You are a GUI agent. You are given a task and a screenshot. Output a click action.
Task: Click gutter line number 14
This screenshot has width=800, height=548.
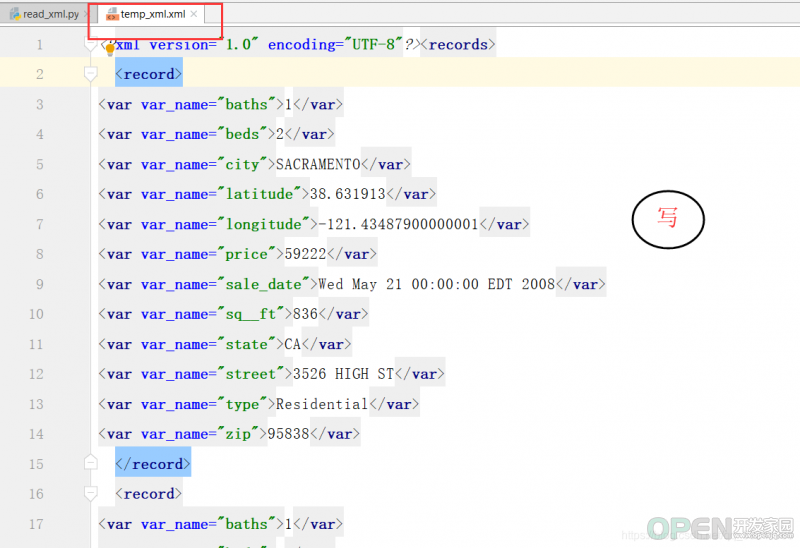tap(36, 434)
